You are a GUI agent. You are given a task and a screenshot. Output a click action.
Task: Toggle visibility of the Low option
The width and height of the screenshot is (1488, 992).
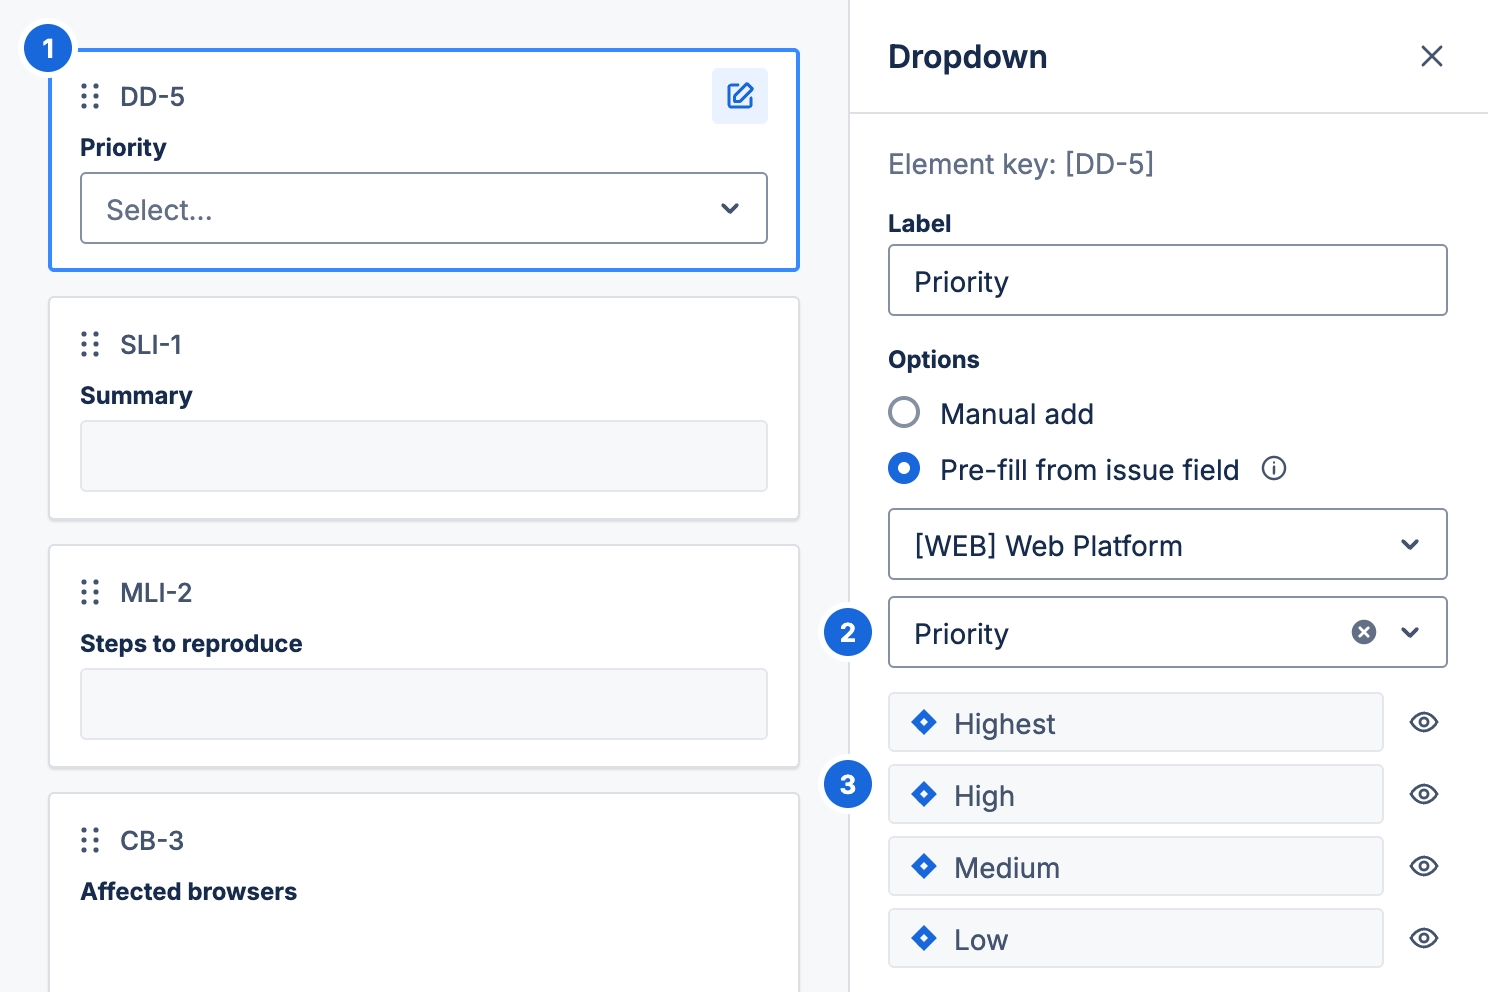[x=1424, y=938]
